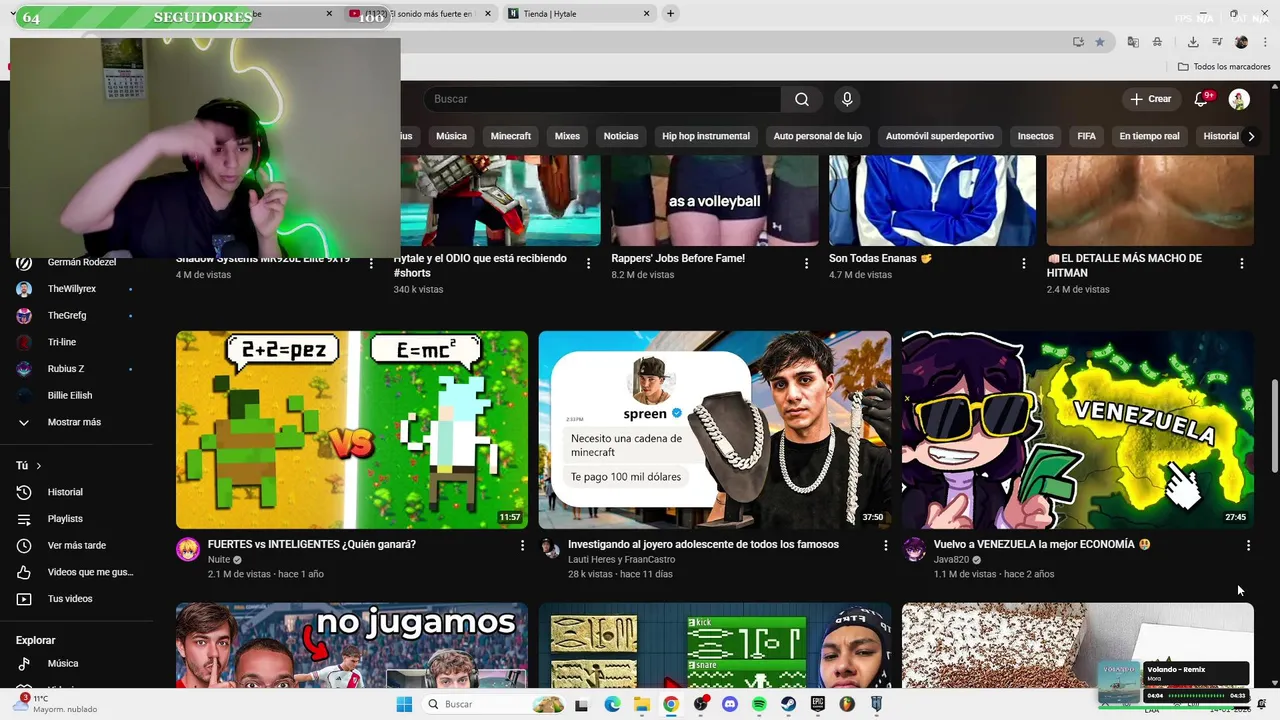Open the spreen joyero video thumbnail
Viewport: 1280px width, 720px height.
coord(715,430)
